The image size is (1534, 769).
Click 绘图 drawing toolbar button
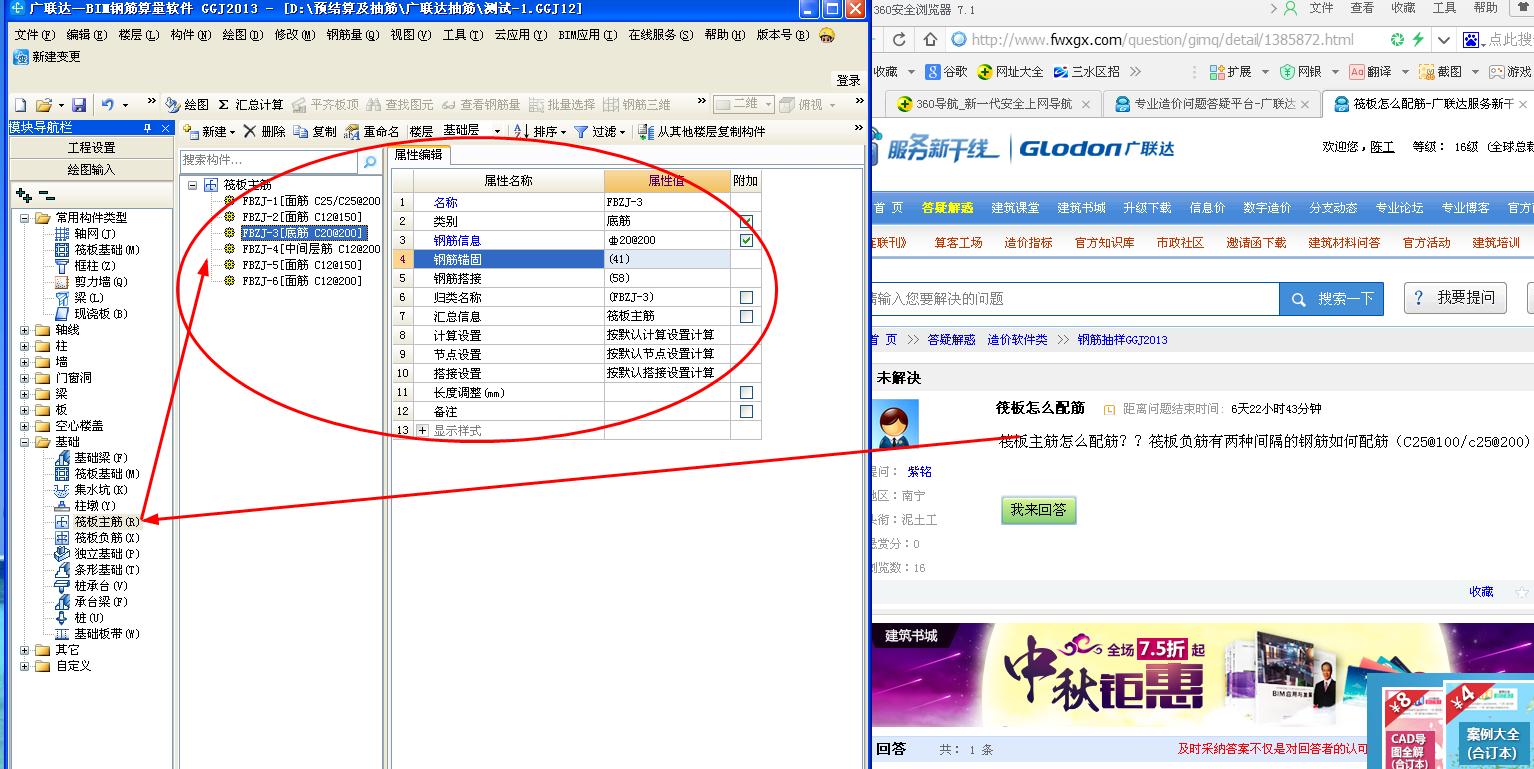click(x=187, y=105)
